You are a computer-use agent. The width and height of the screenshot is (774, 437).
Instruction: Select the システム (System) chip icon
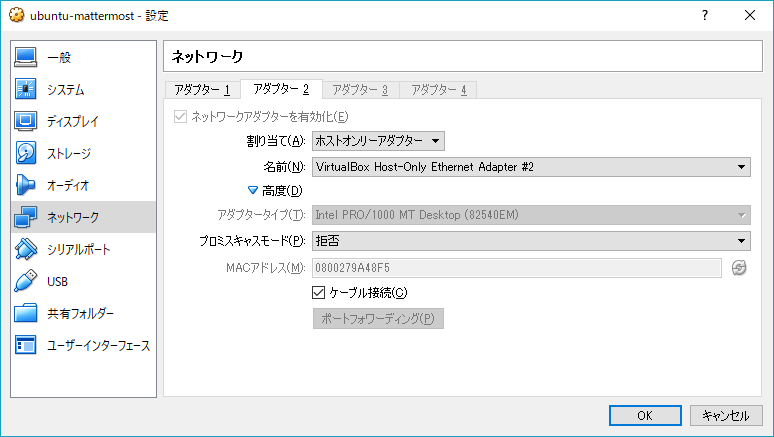(x=26, y=90)
